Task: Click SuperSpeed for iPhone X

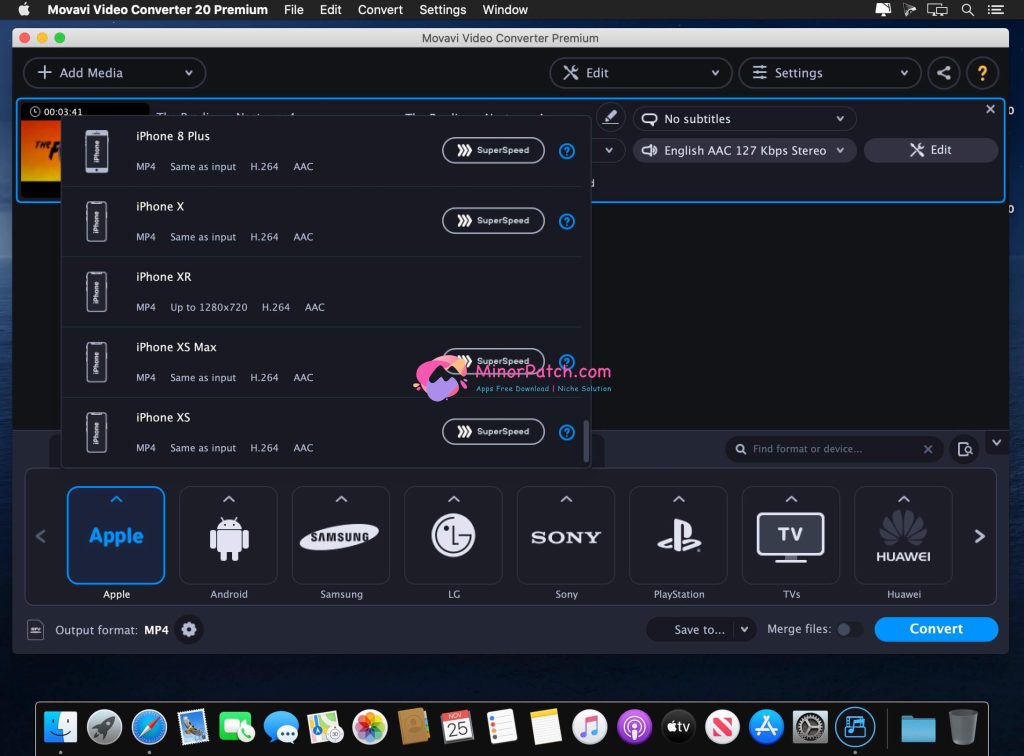Action: [x=493, y=221]
